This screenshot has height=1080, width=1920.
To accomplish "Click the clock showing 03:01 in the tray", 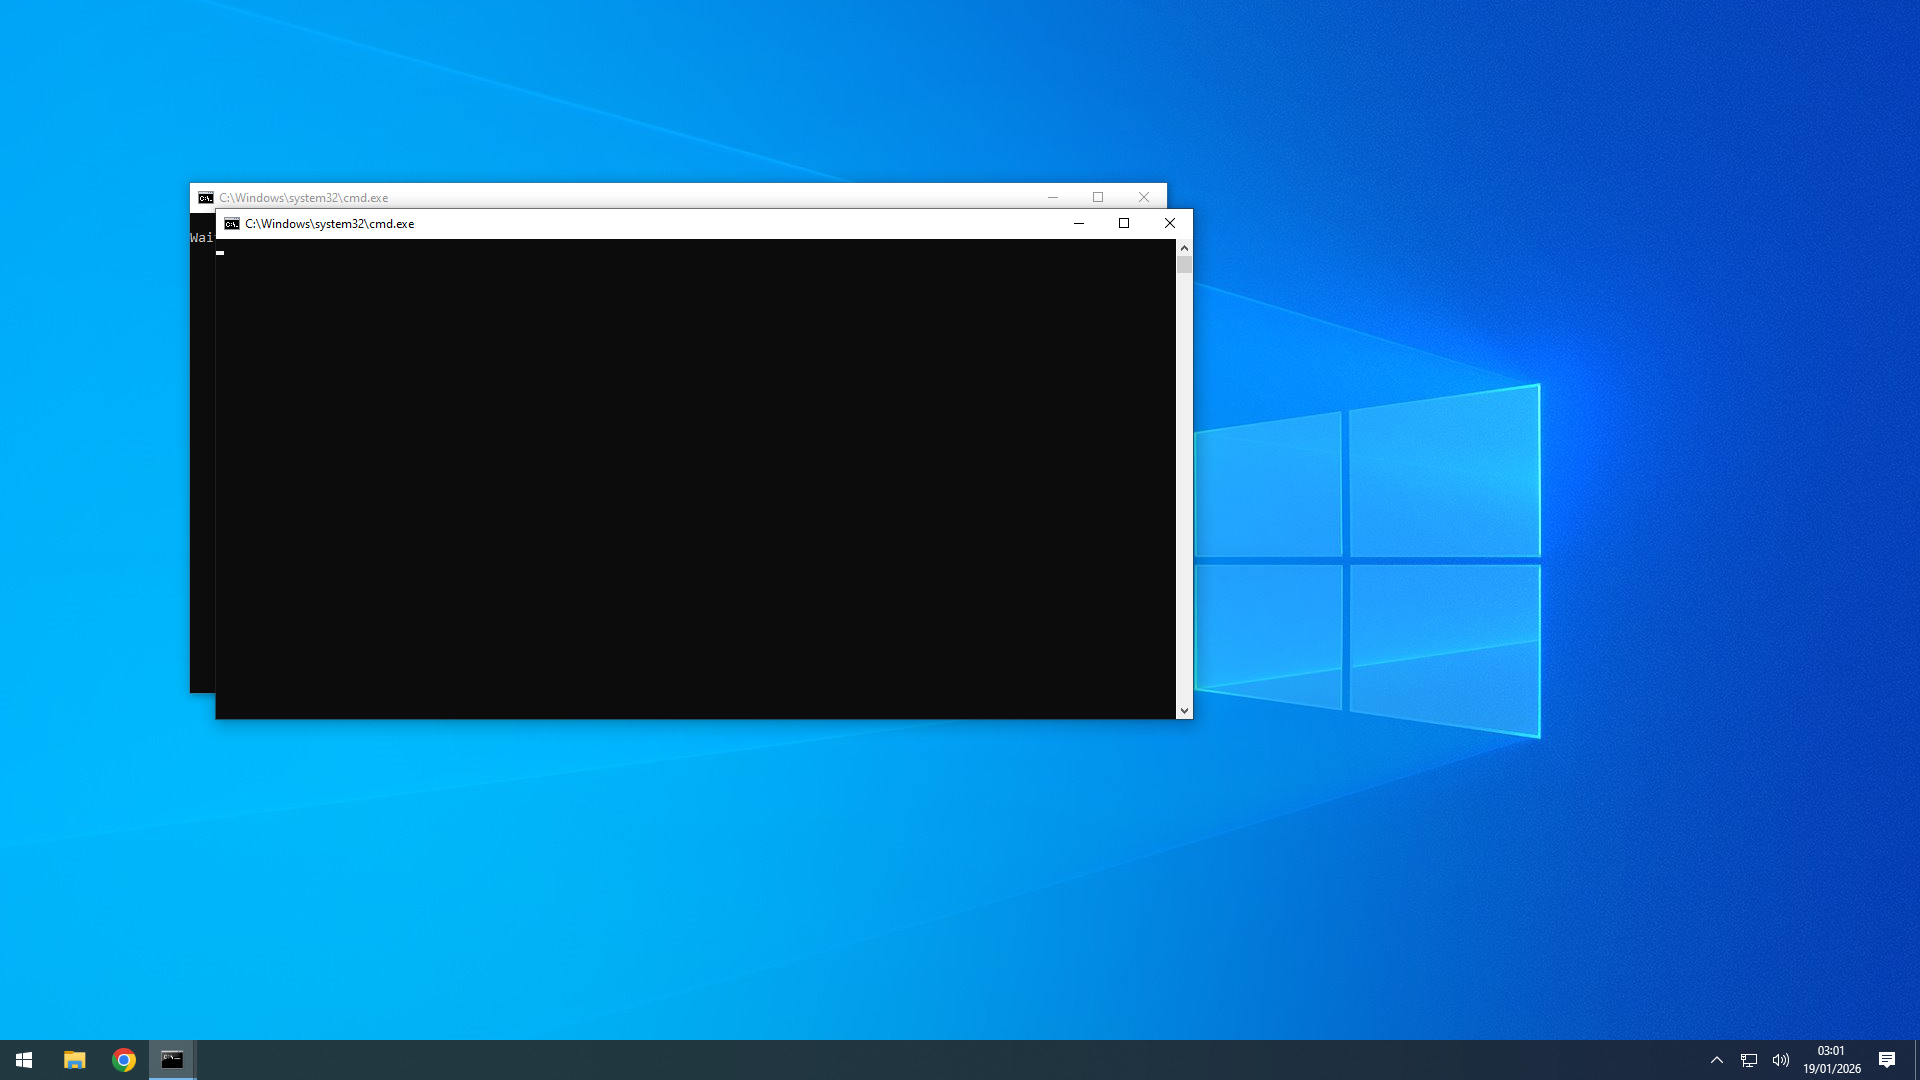I will click(x=1831, y=1050).
